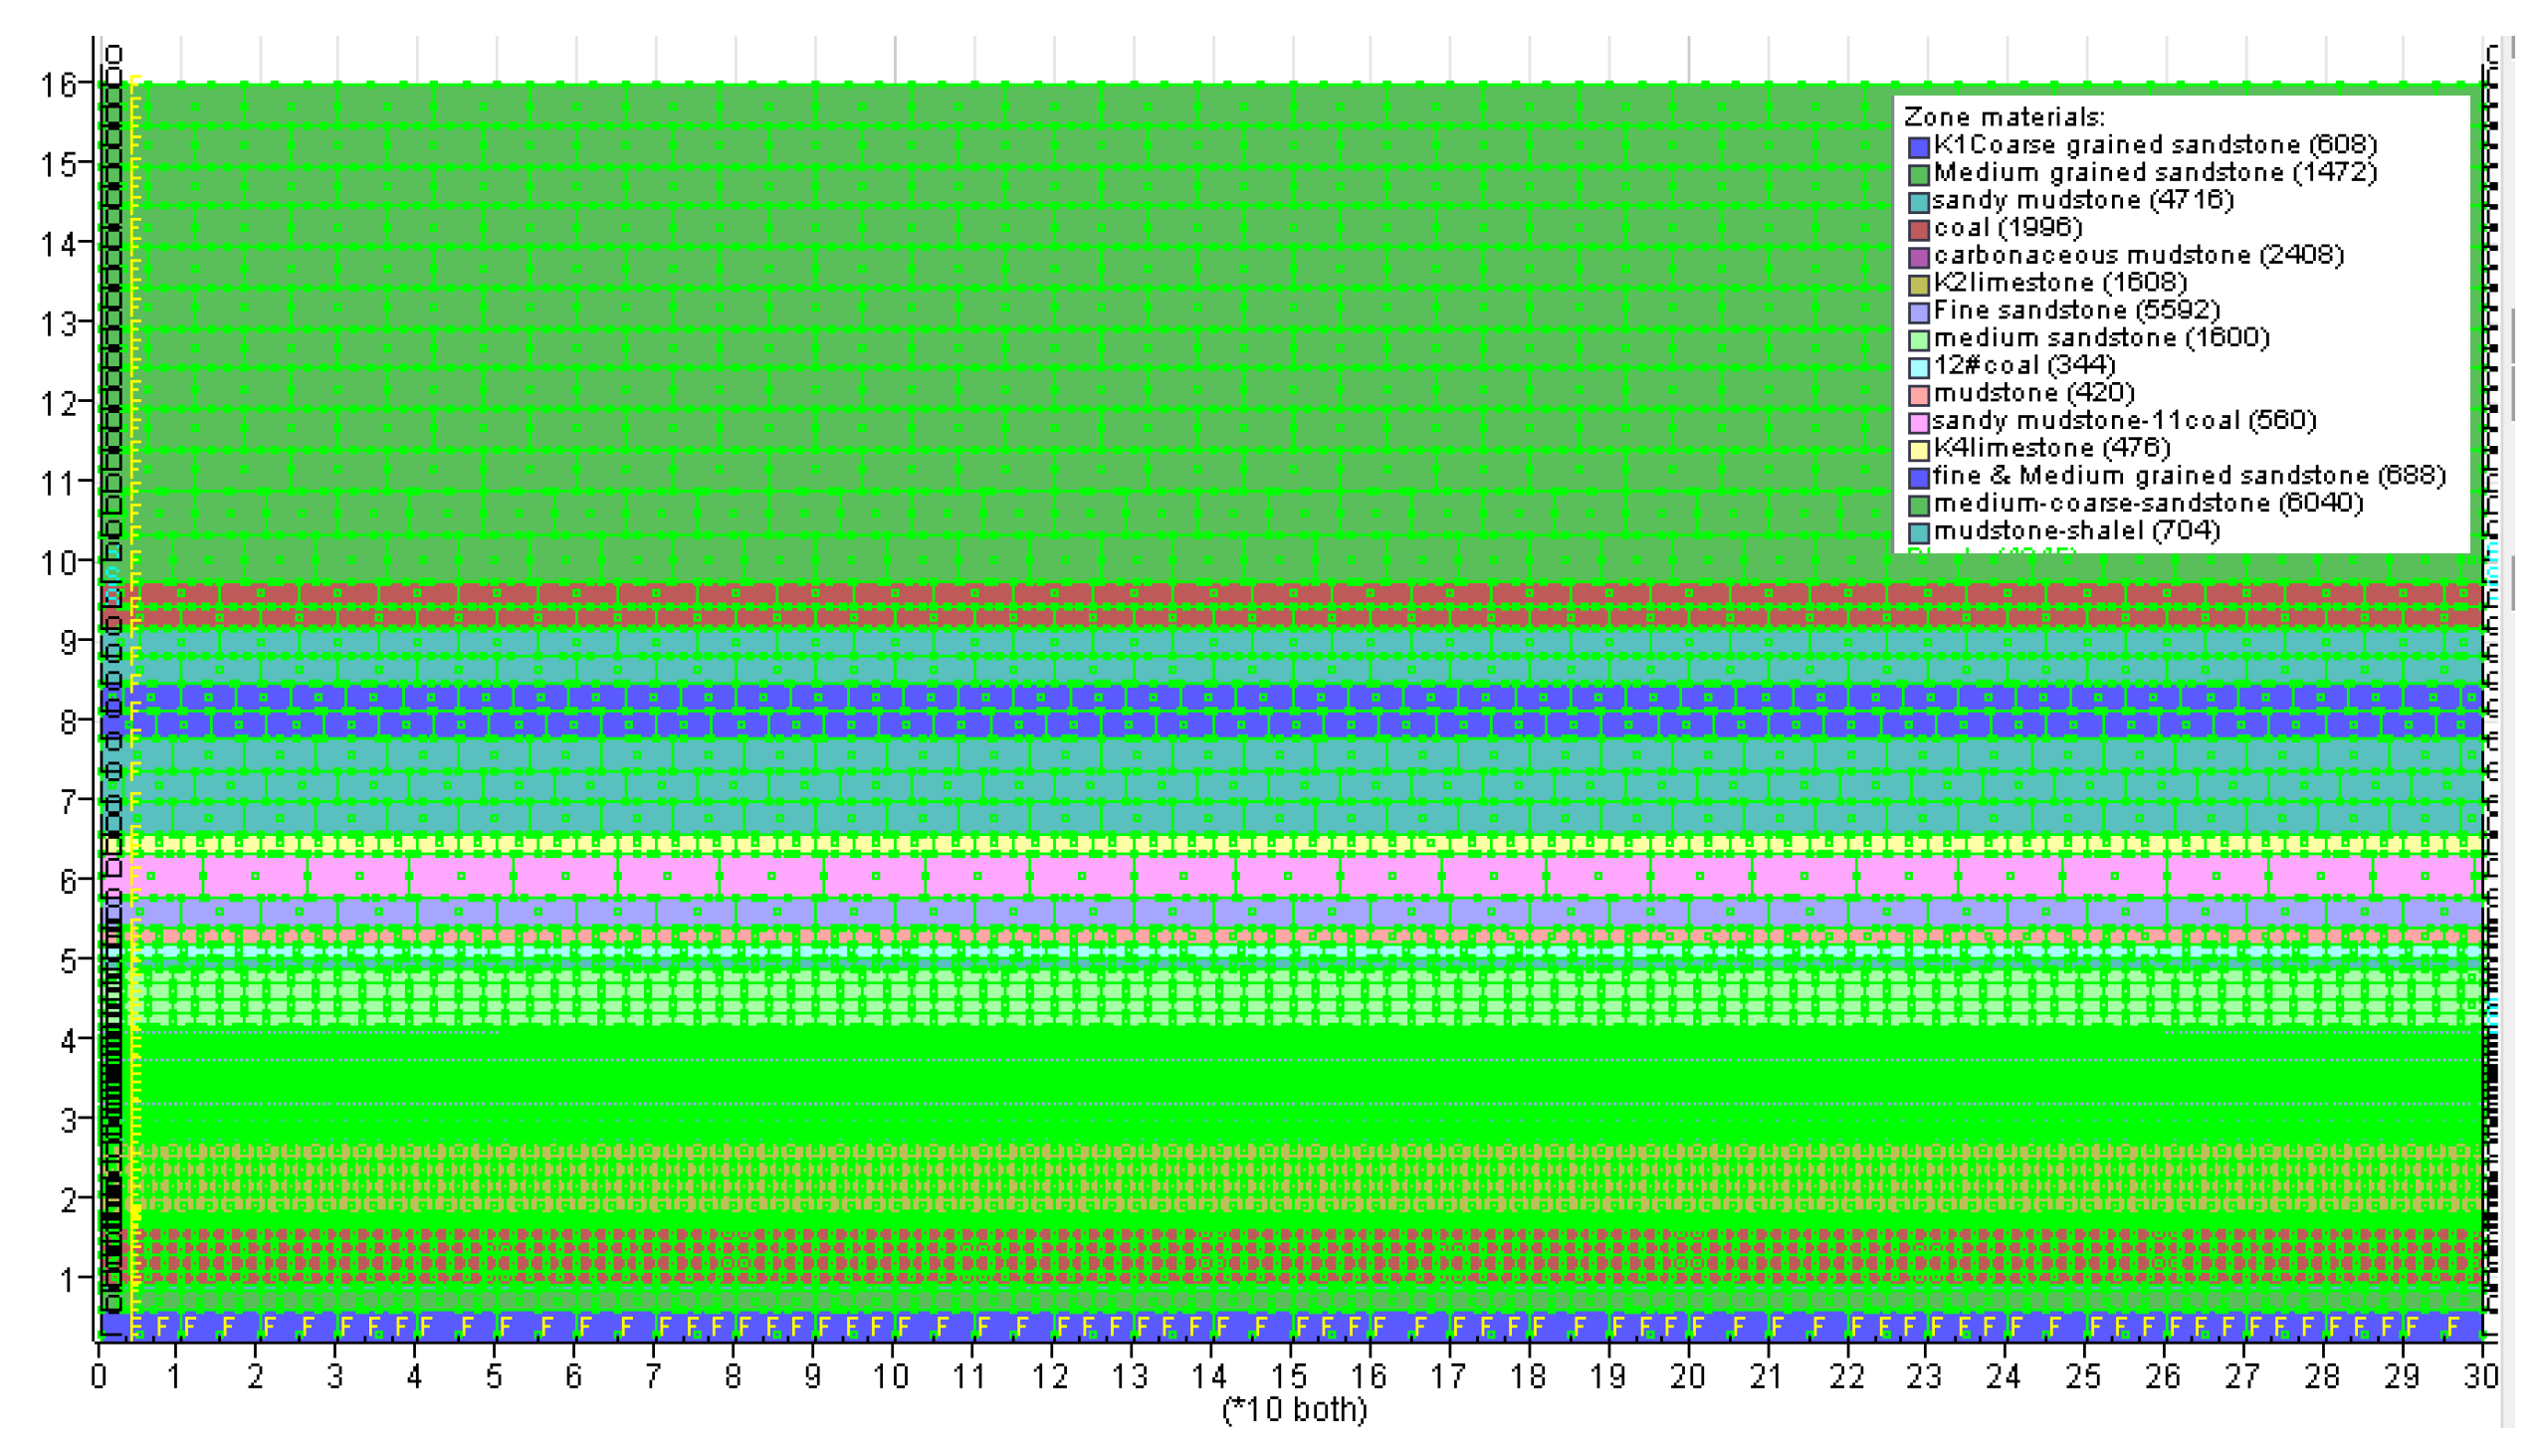Select the sandy mudstone legend swatch
This screenshot has width=2540, height=1456.
(x=1918, y=202)
